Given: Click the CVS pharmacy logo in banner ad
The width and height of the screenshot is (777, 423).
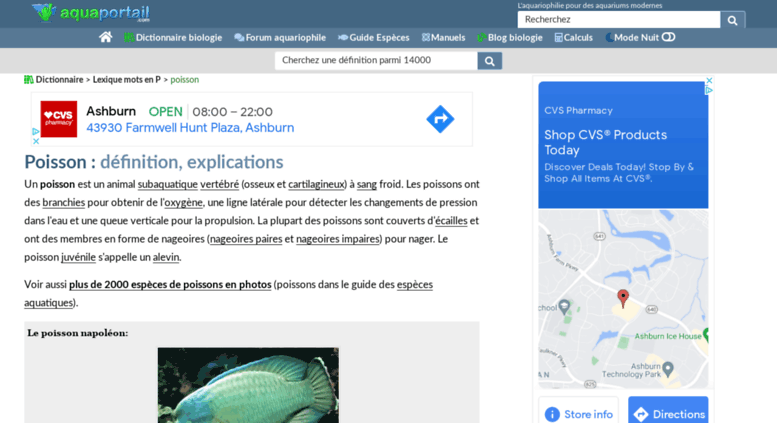Looking at the screenshot, I should [x=59, y=119].
